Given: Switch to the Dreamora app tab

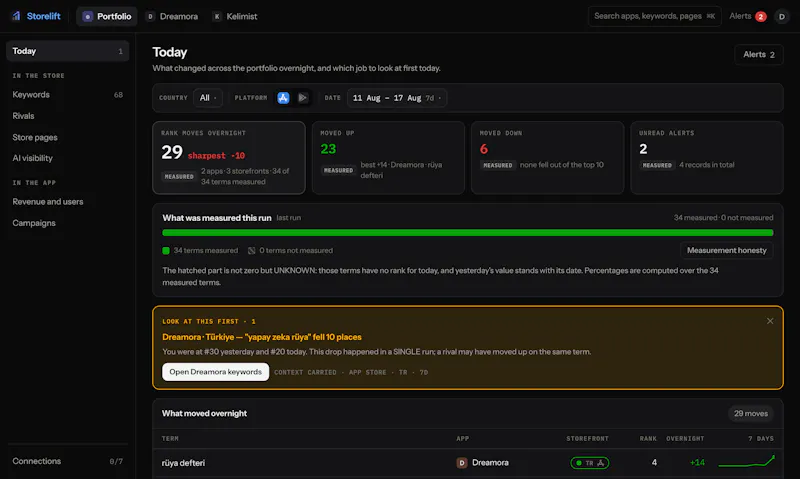Looking at the screenshot, I should (x=172, y=16).
